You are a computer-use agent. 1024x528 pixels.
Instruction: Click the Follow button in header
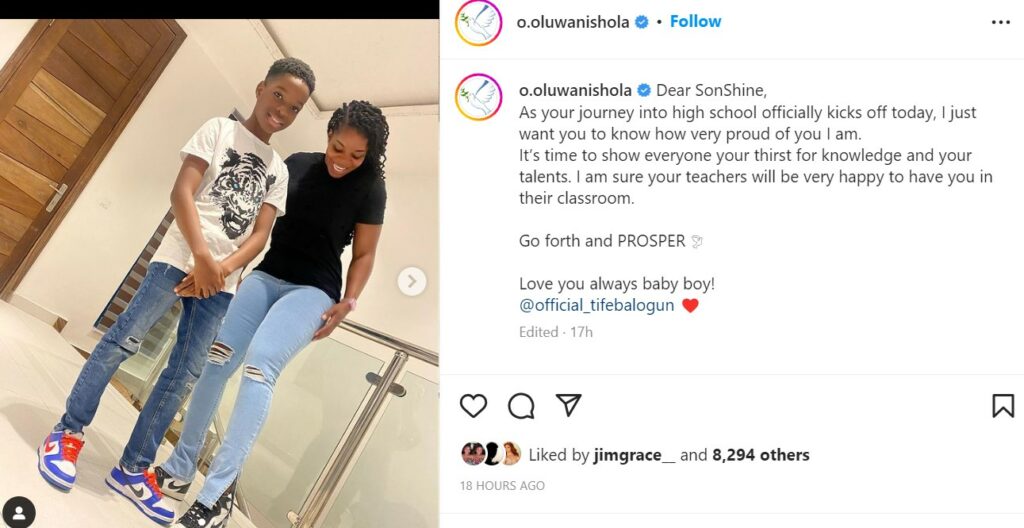pos(696,22)
